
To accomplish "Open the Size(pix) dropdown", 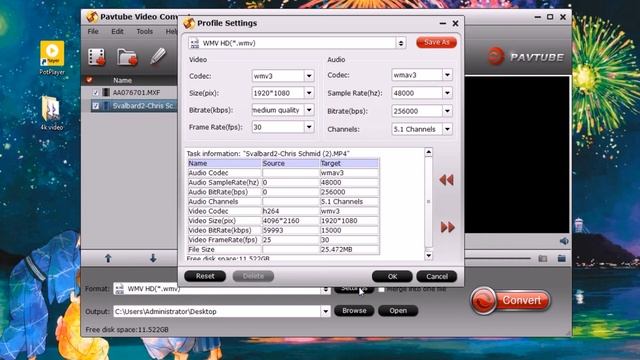I will (309, 93).
